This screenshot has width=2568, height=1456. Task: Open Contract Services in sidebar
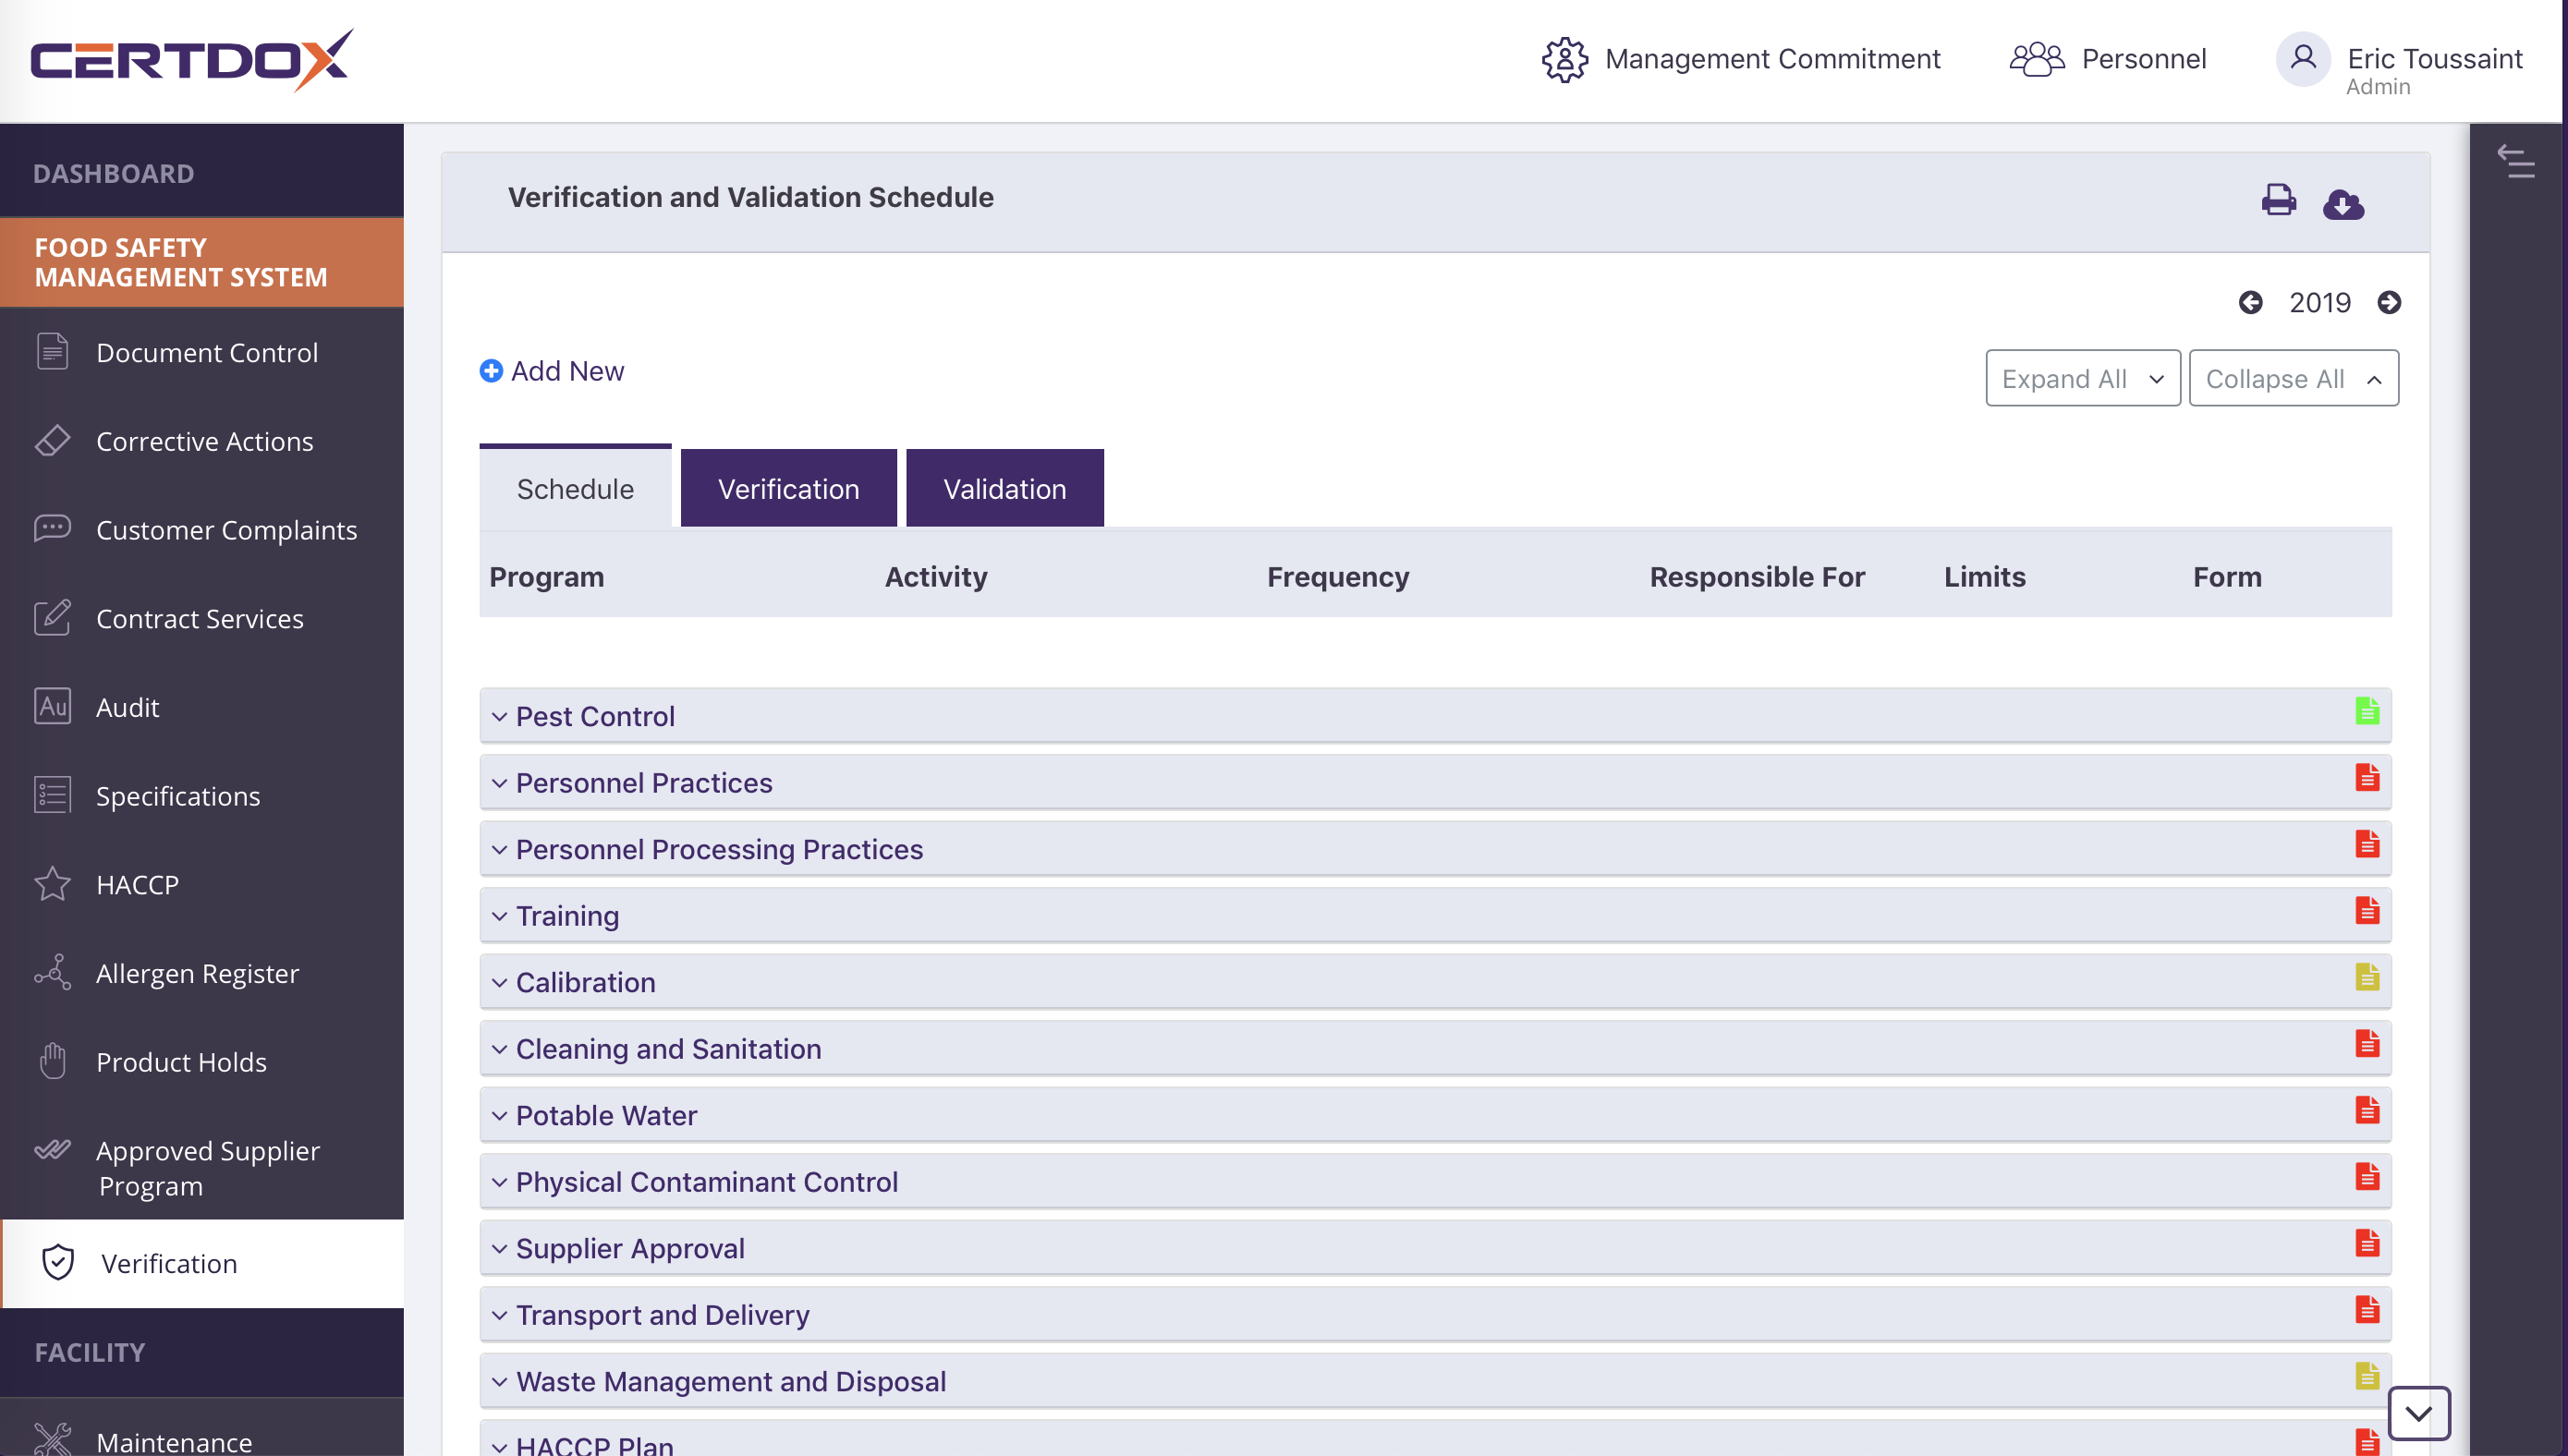point(202,618)
